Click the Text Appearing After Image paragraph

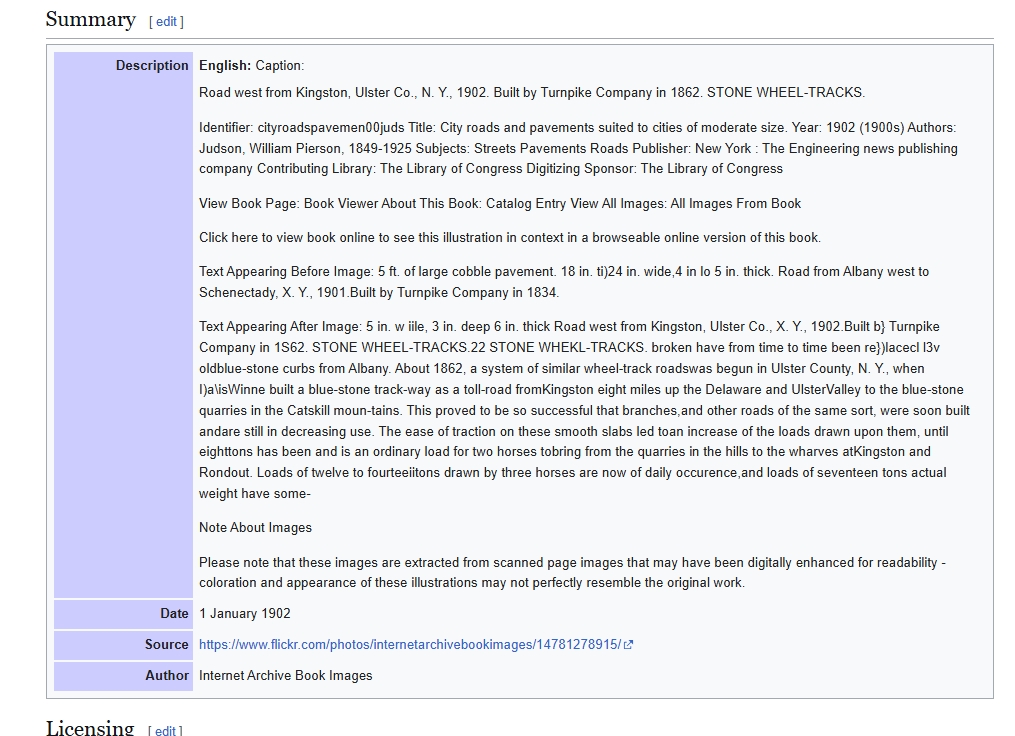584,410
